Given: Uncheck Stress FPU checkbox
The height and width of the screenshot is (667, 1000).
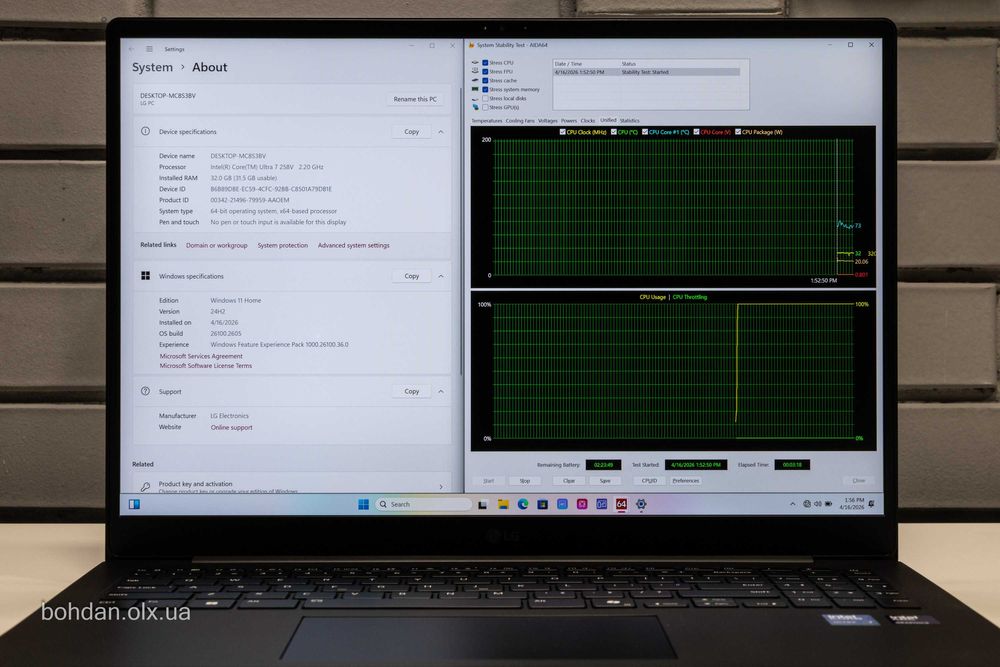Looking at the screenshot, I should 485,71.
